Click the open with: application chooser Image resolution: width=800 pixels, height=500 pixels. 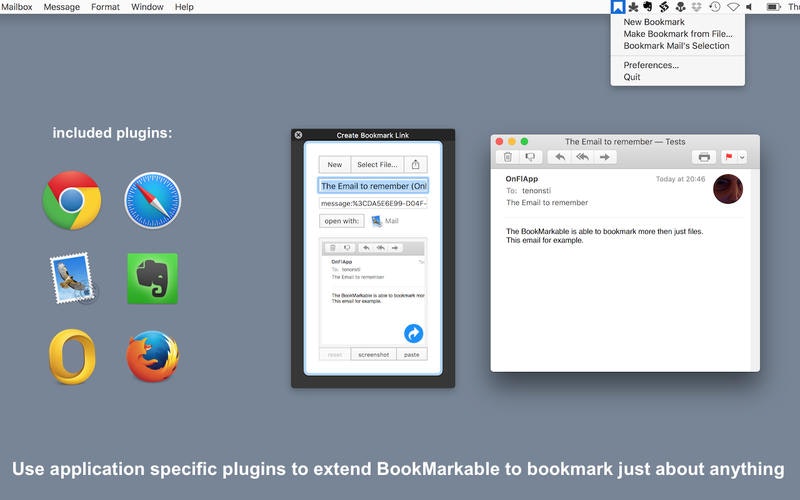(x=341, y=221)
